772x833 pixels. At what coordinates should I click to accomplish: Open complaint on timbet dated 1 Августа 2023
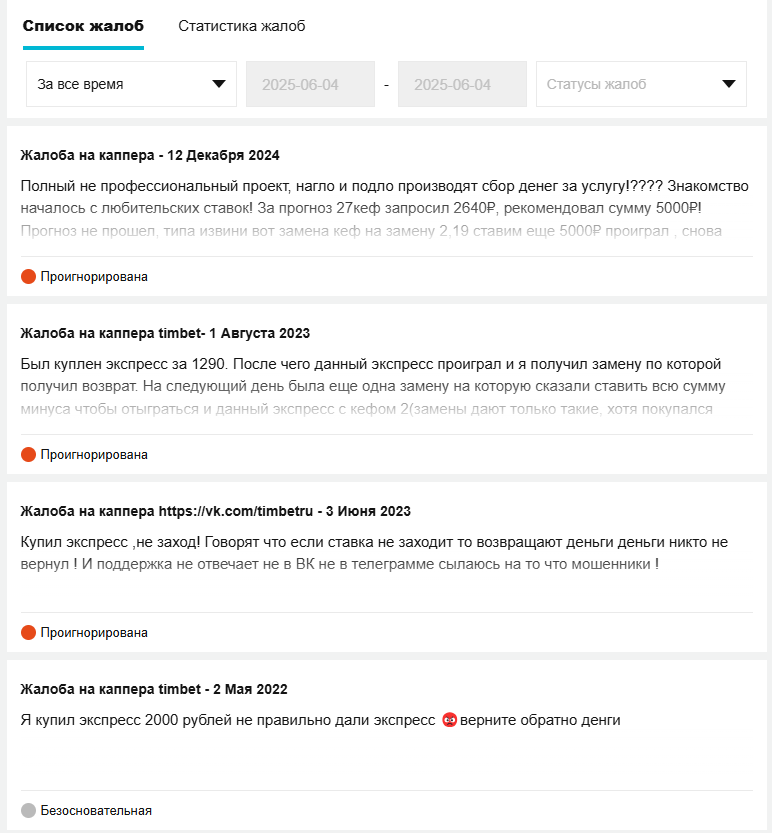(x=165, y=333)
